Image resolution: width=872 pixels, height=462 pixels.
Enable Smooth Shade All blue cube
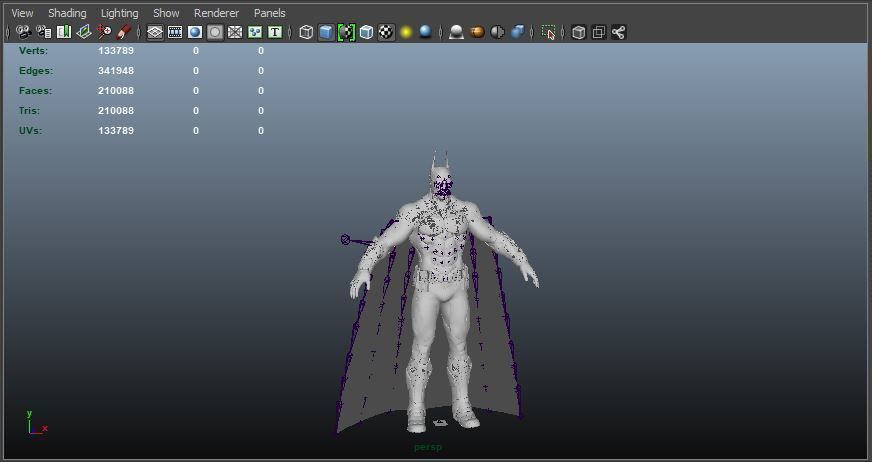(x=326, y=32)
